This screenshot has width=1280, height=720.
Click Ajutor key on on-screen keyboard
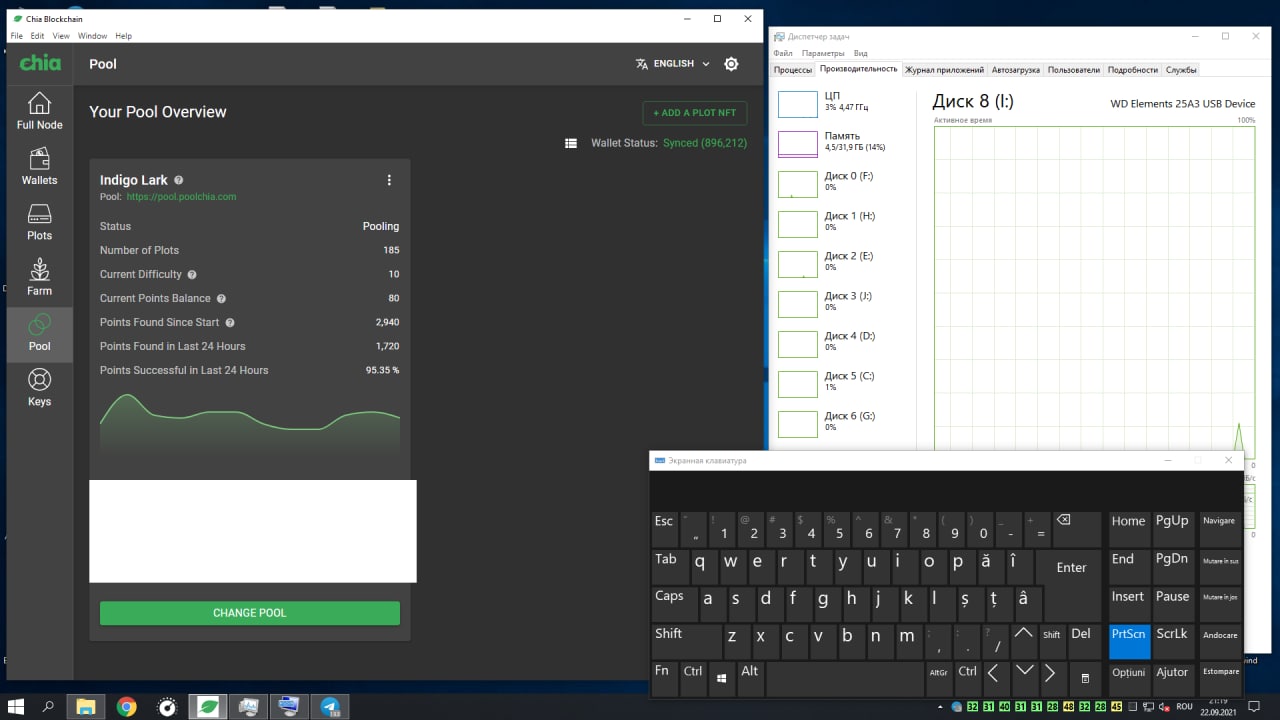click(1172, 678)
